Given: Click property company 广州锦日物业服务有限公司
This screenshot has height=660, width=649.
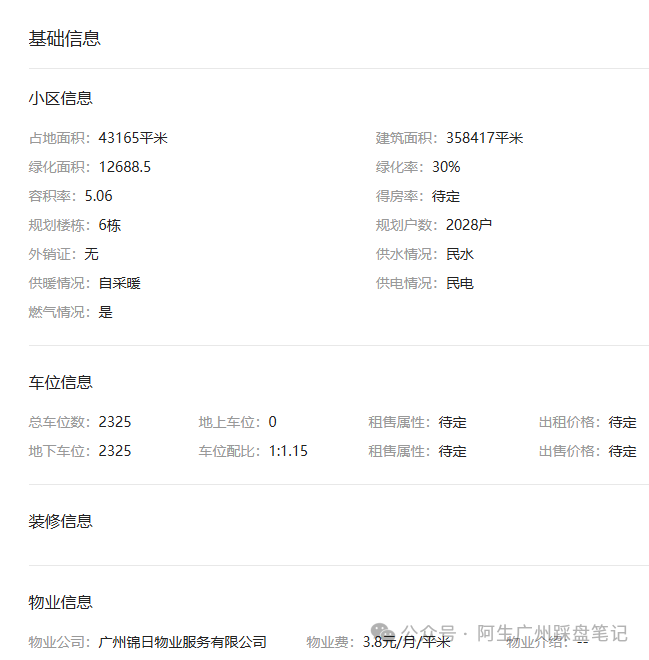Looking at the screenshot, I should tap(182, 642).
